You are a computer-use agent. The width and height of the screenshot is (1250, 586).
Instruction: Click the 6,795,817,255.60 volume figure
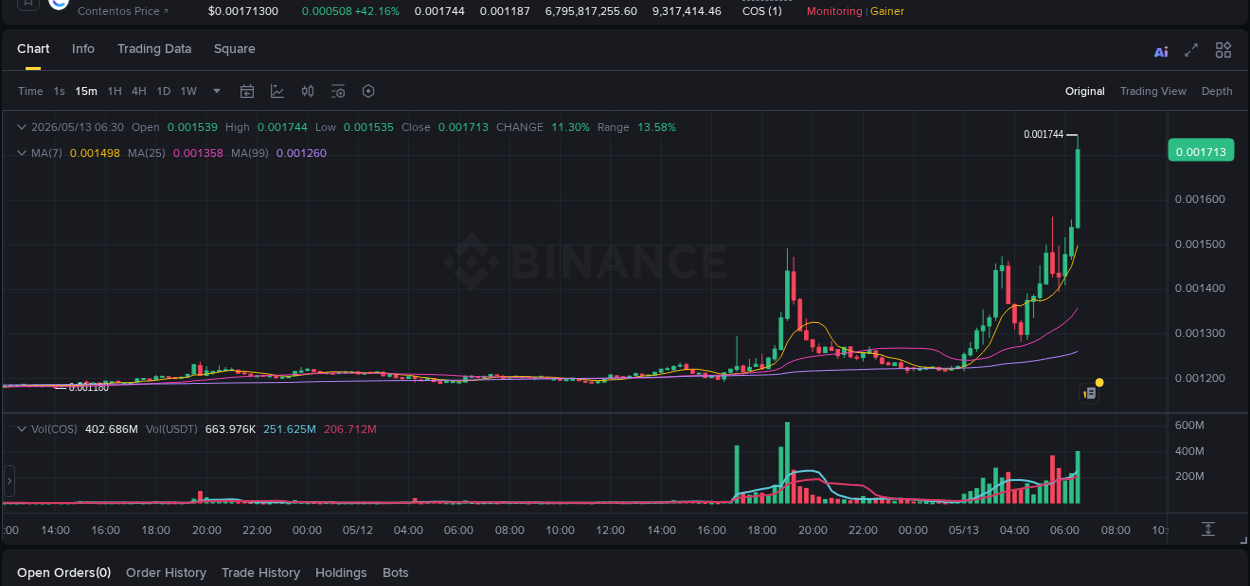591,11
